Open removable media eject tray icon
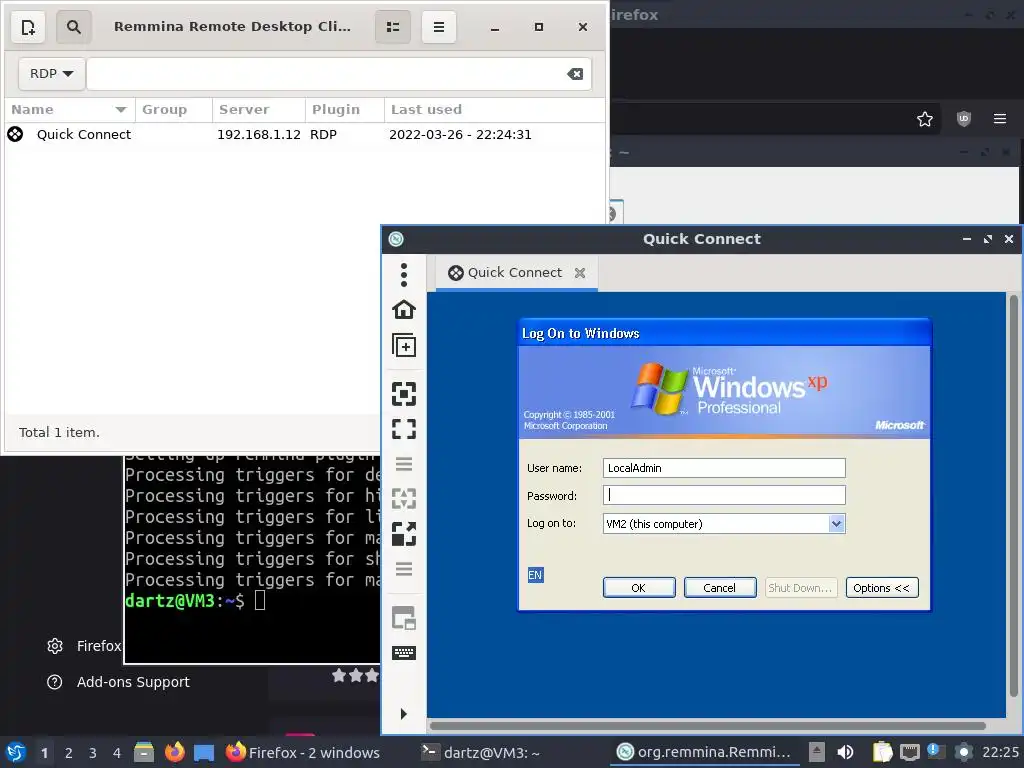This screenshot has width=1024, height=768. point(816,752)
